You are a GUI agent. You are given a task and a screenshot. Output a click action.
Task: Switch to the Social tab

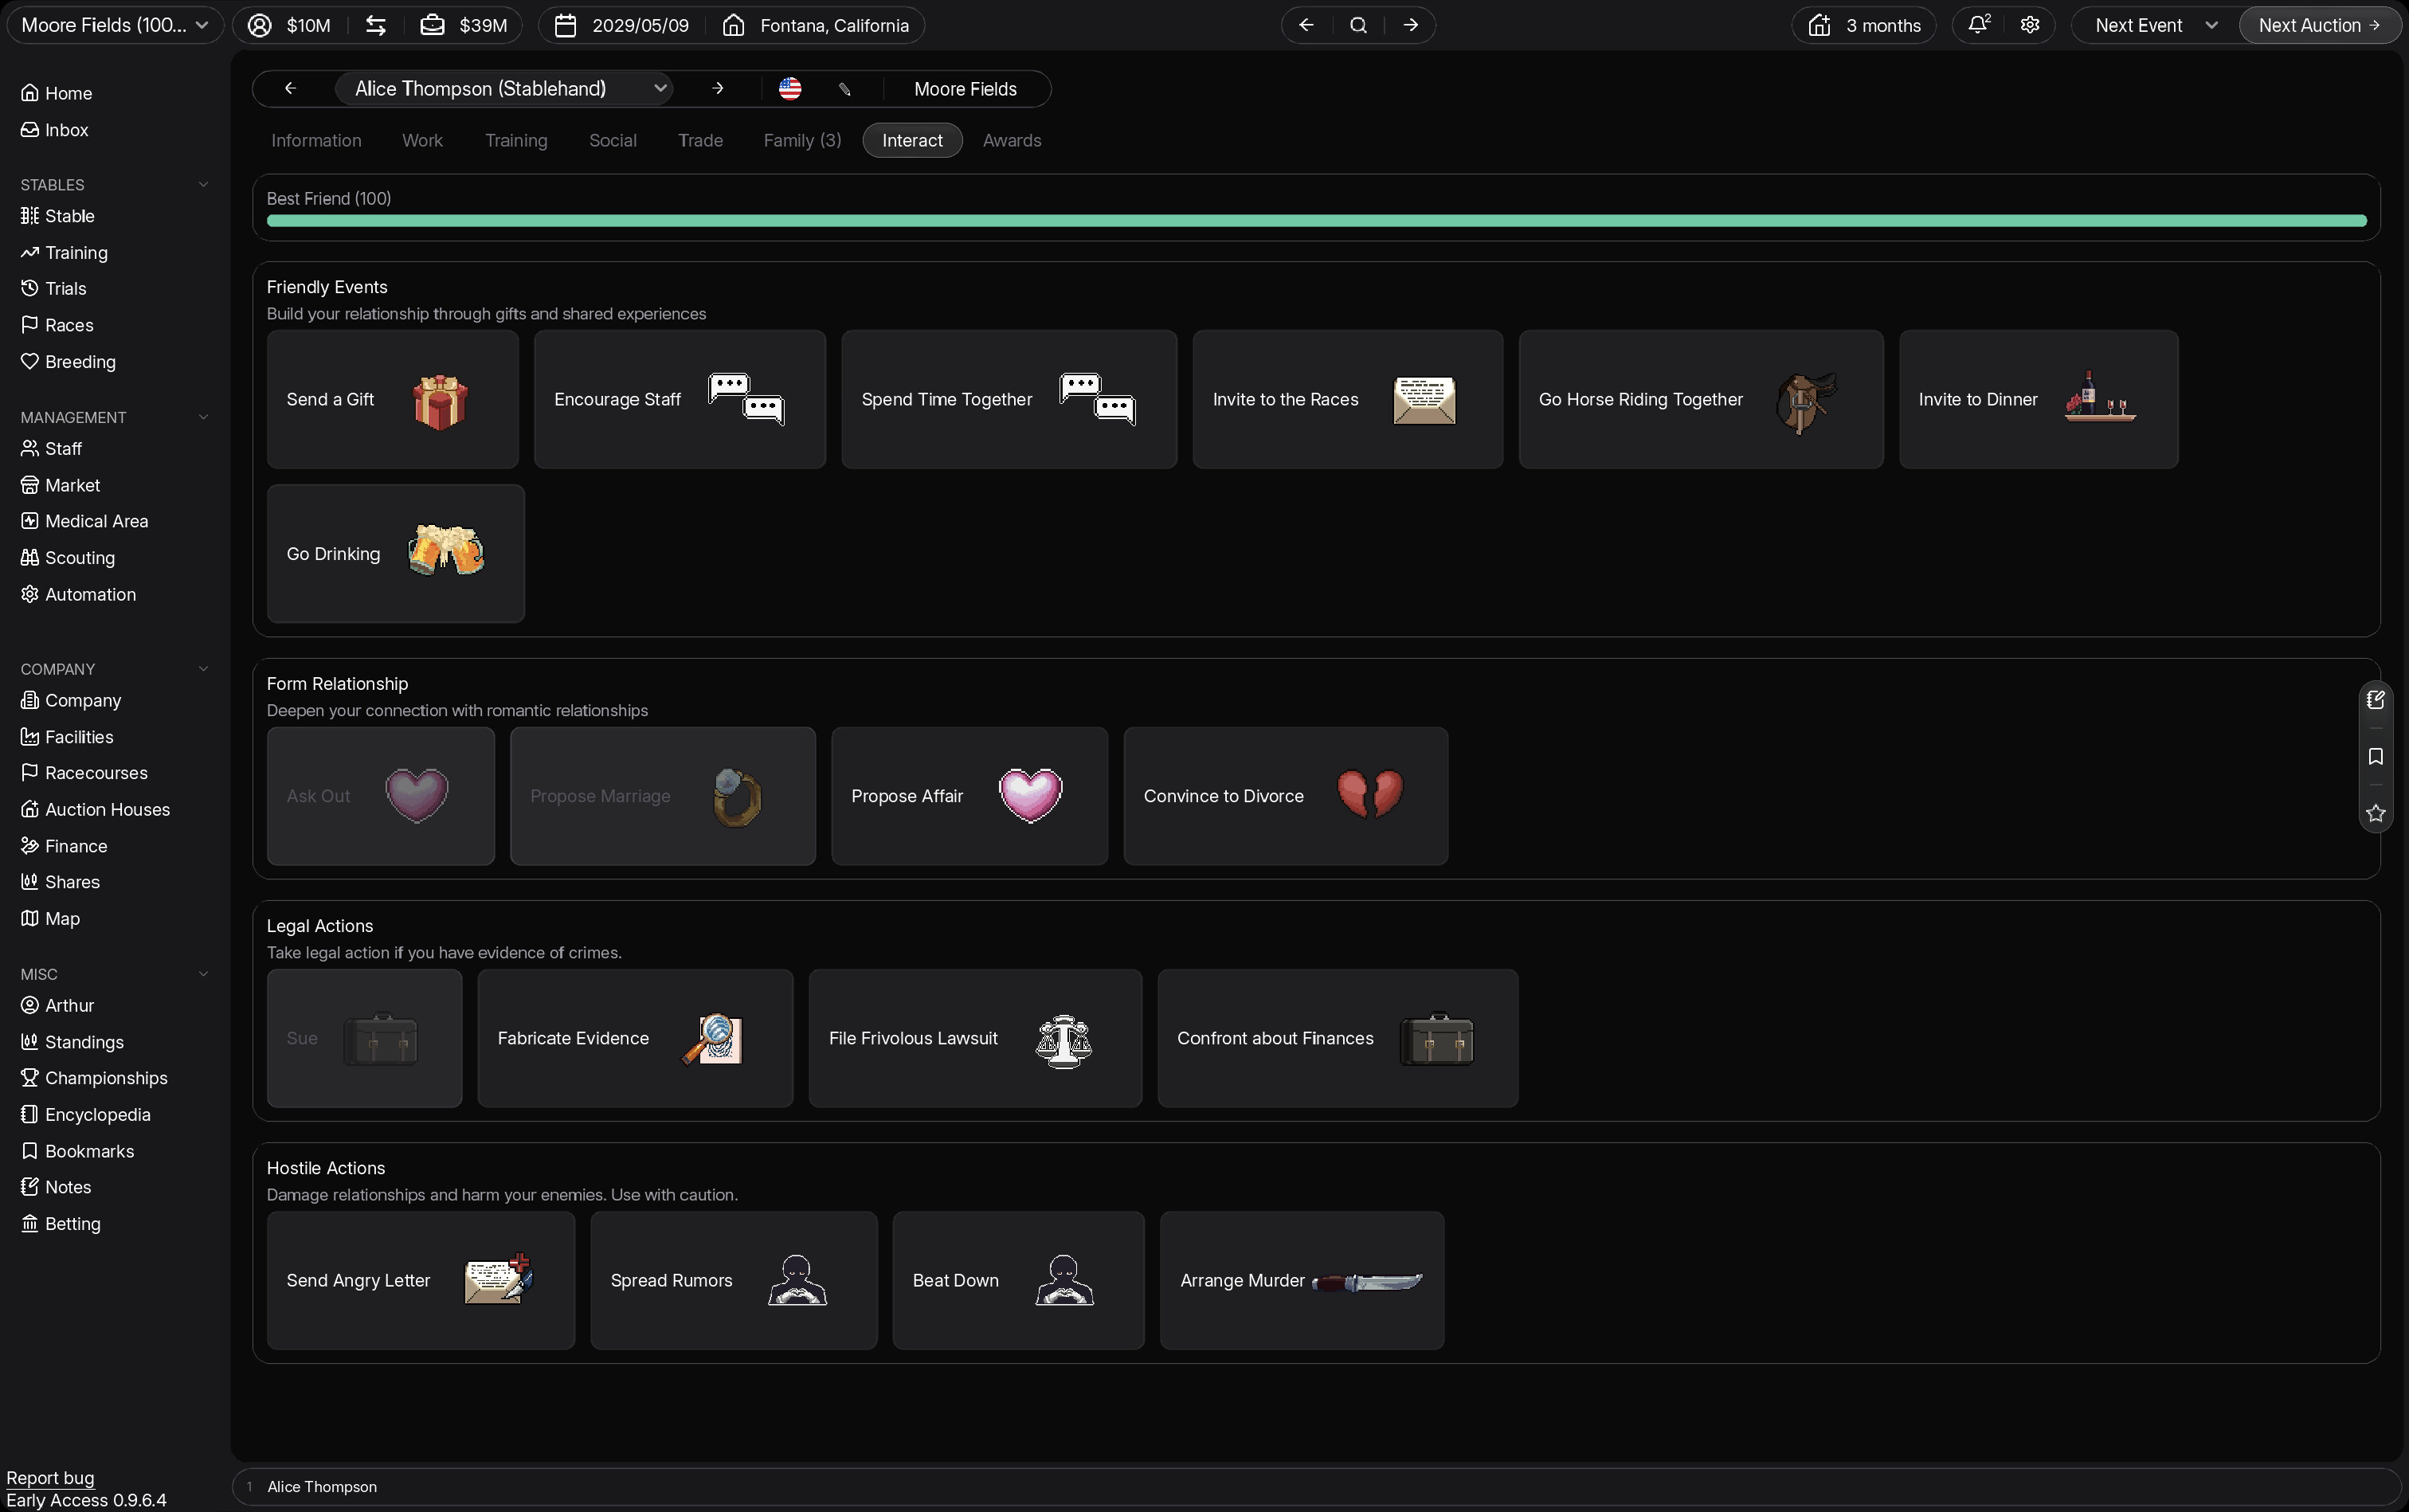(612, 140)
